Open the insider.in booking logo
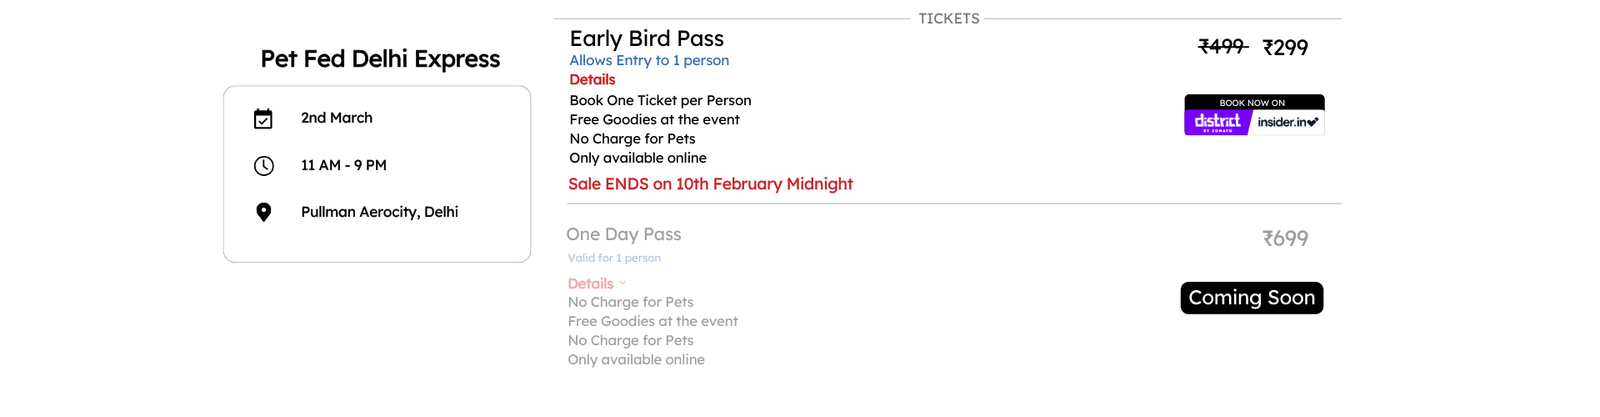 click(1288, 122)
